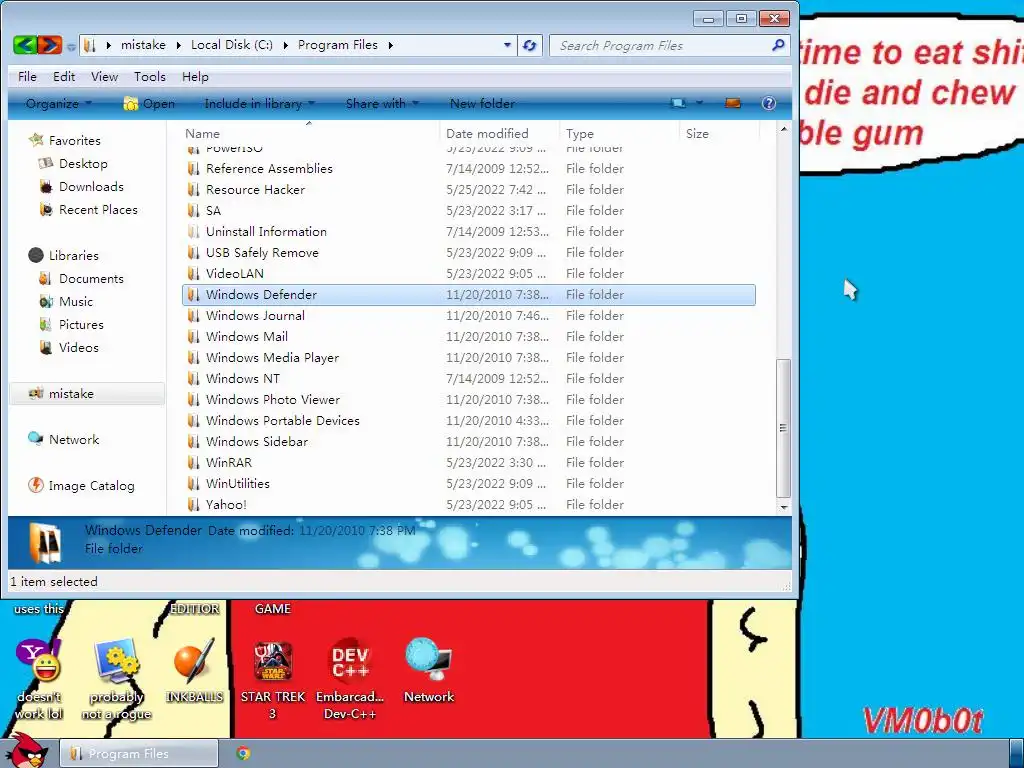The width and height of the screenshot is (1024, 768).
Task: Open the view options dropdown arrow
Action: (x=699, y=103)
